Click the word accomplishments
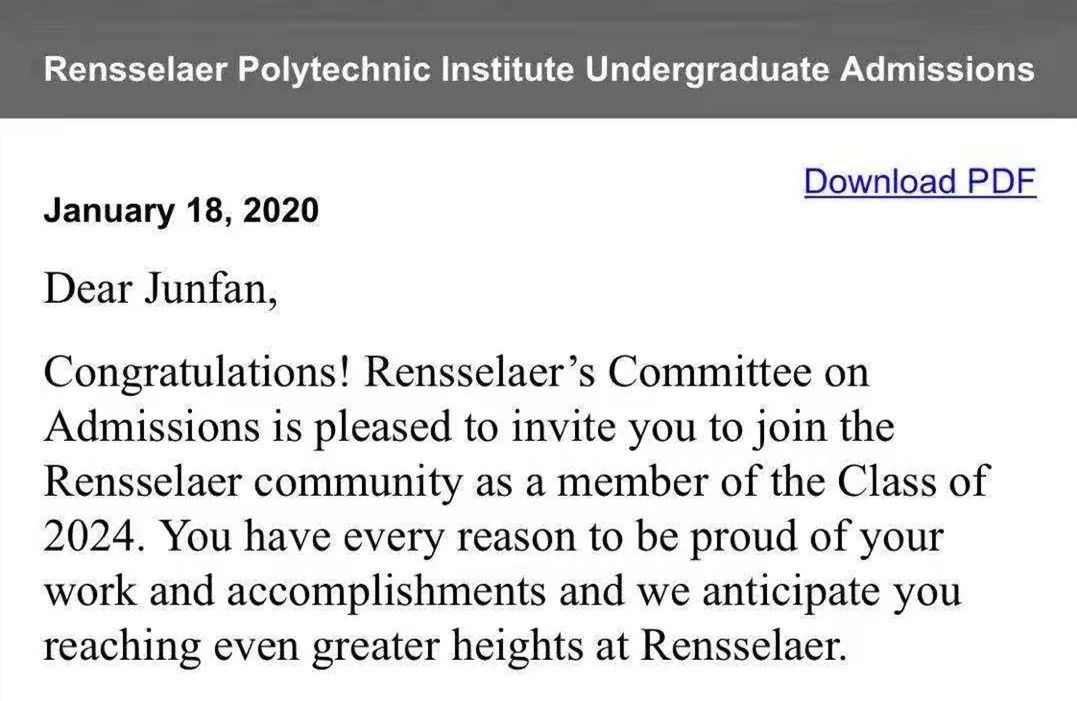Viewport: 1077px width, 701px height. click(386, 592)
